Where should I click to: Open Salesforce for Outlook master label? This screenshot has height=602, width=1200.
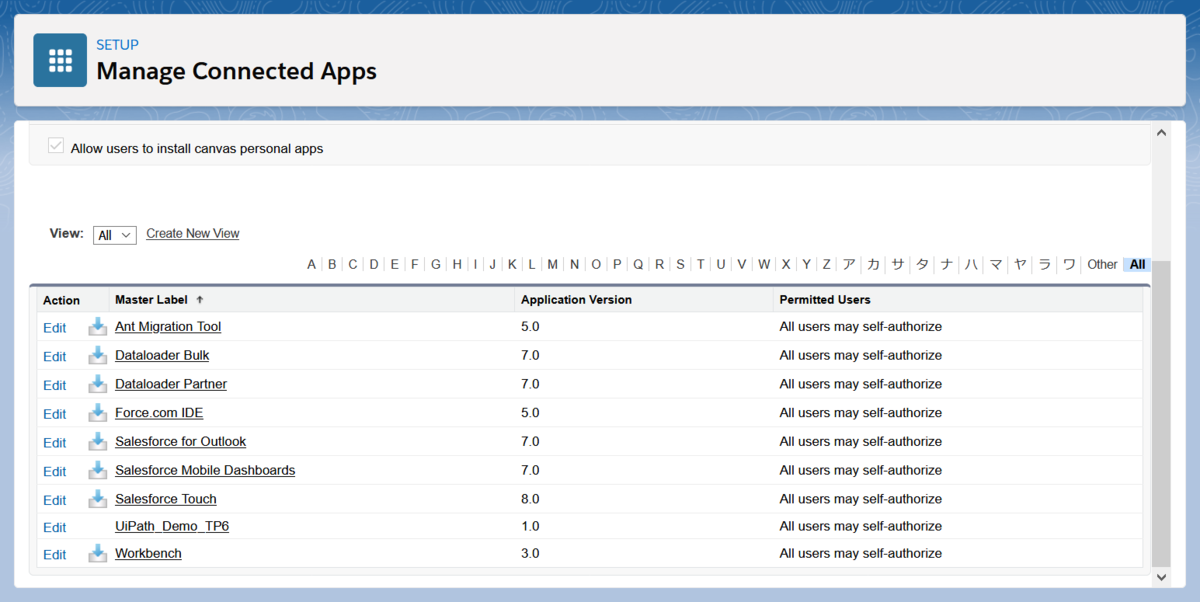point(180,441)
